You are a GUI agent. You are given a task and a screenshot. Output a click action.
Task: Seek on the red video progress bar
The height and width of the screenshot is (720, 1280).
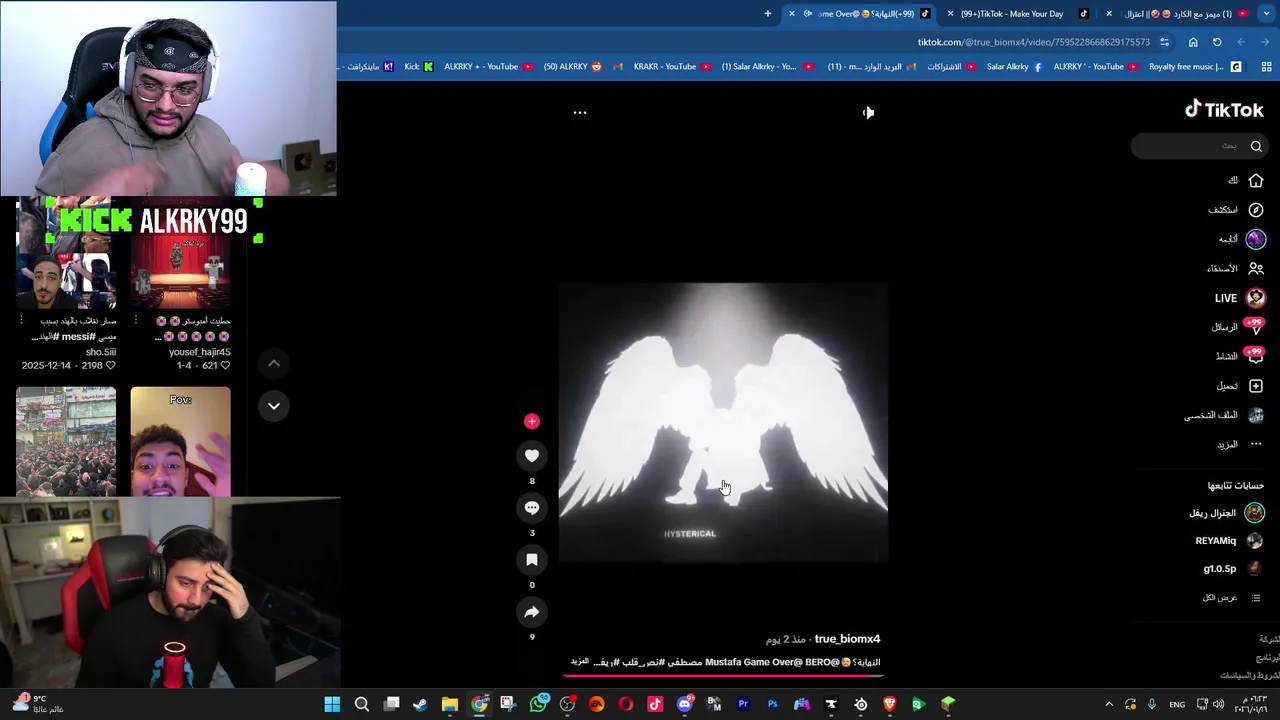tap(723, 675)
